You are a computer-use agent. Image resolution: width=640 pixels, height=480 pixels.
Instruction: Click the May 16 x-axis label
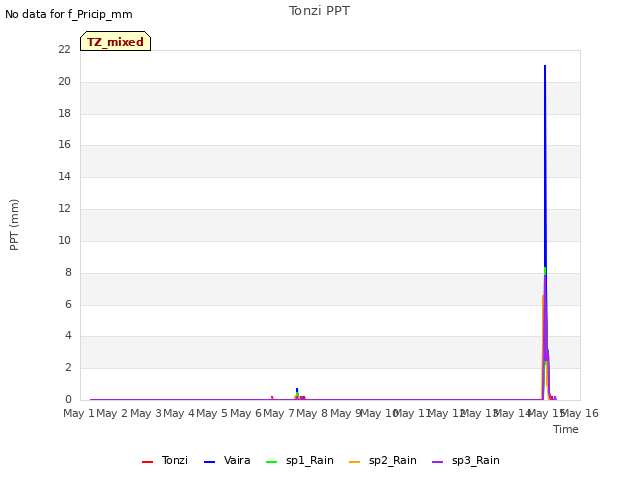tap(580, 413)
